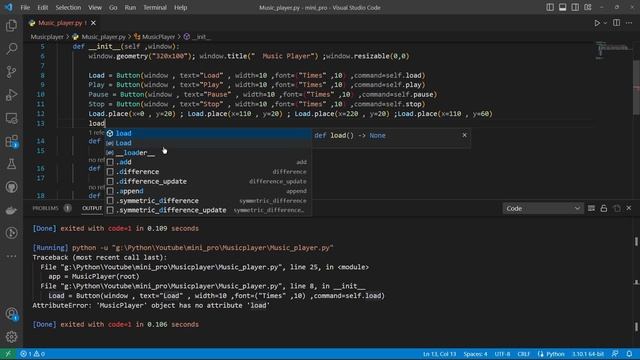Open errors and warnings status item
640x360 pixels.
pyautogui.click(x=33, y=354)
